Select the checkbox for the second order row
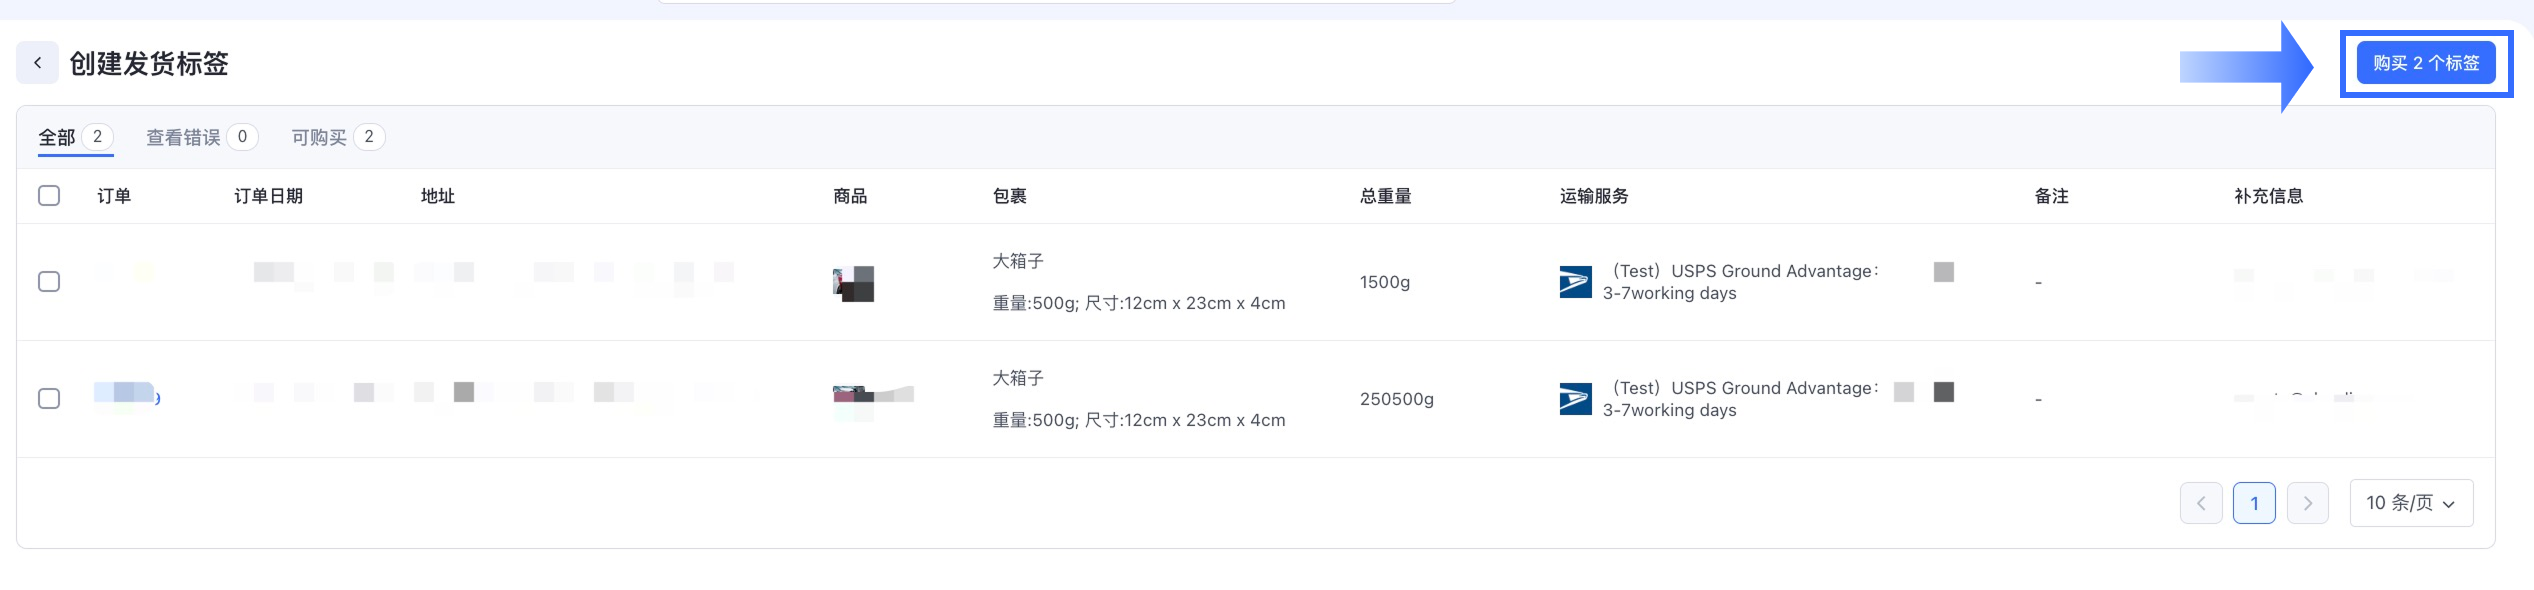2534x590 pixels. point(49,398)
